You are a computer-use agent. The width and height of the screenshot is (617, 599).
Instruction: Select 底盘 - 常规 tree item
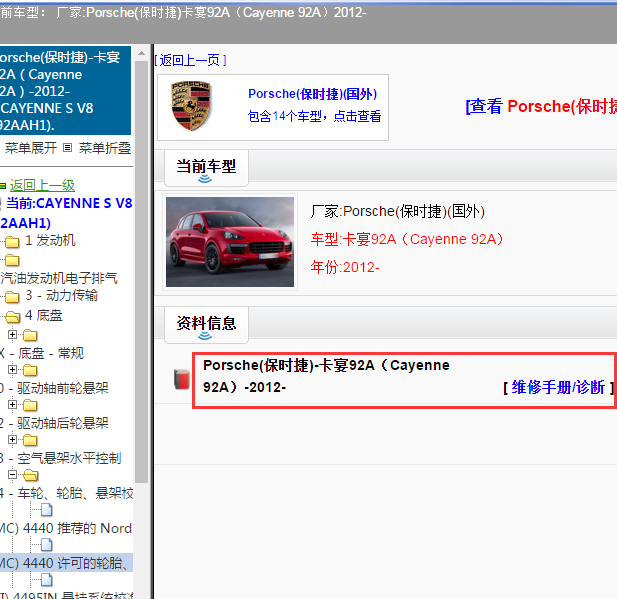point(42,353)
